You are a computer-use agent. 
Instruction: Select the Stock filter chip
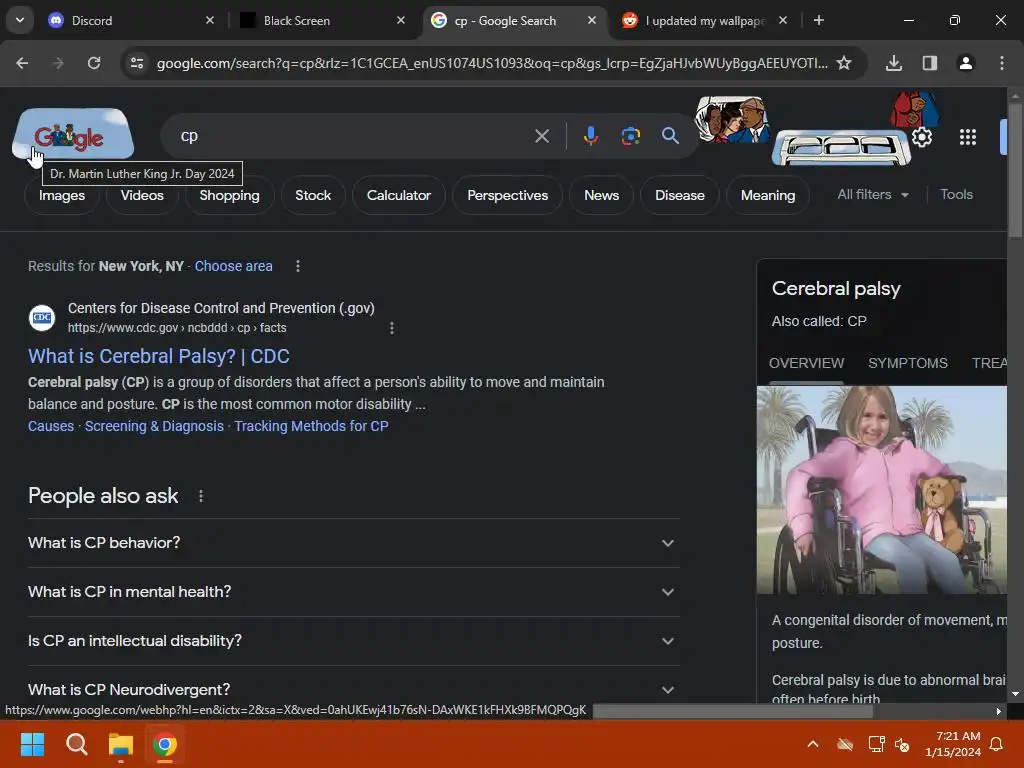[x=313, y=195]
